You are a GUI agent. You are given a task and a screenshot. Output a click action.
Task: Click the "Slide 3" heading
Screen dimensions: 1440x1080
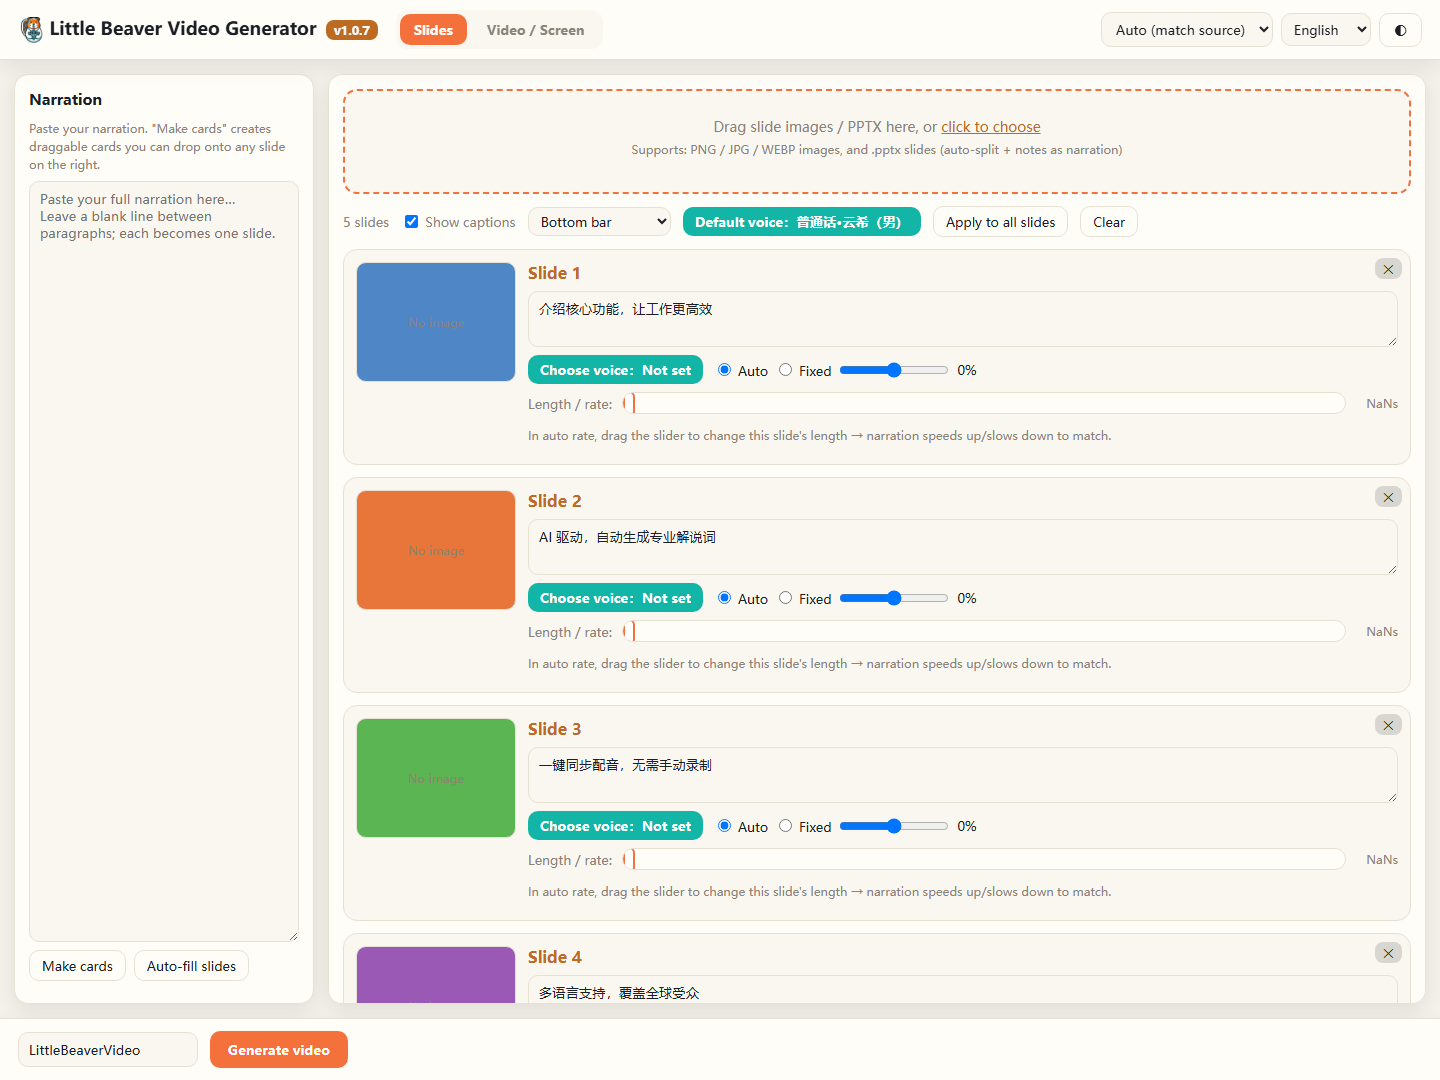554,729
